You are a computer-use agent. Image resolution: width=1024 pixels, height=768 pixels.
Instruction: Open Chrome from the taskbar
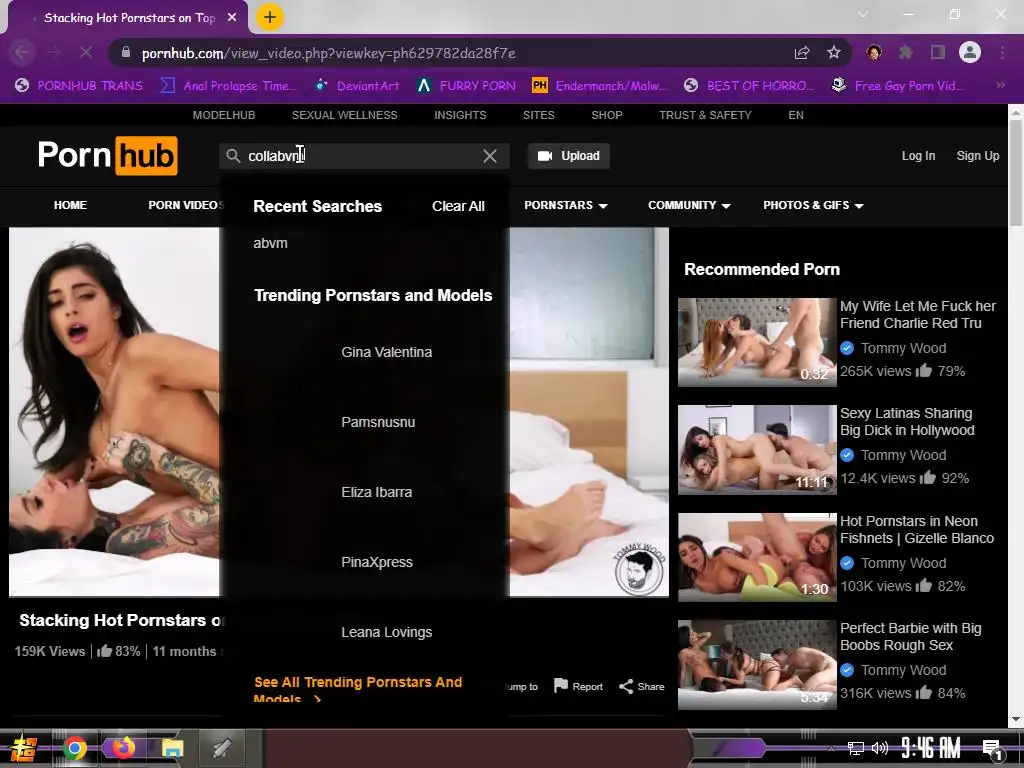pyautogui.click(x=74, y=748)
